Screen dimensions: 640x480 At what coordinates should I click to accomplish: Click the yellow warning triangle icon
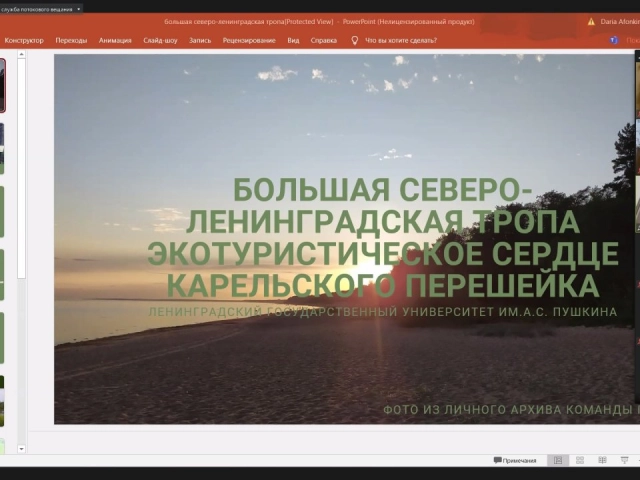591,22
